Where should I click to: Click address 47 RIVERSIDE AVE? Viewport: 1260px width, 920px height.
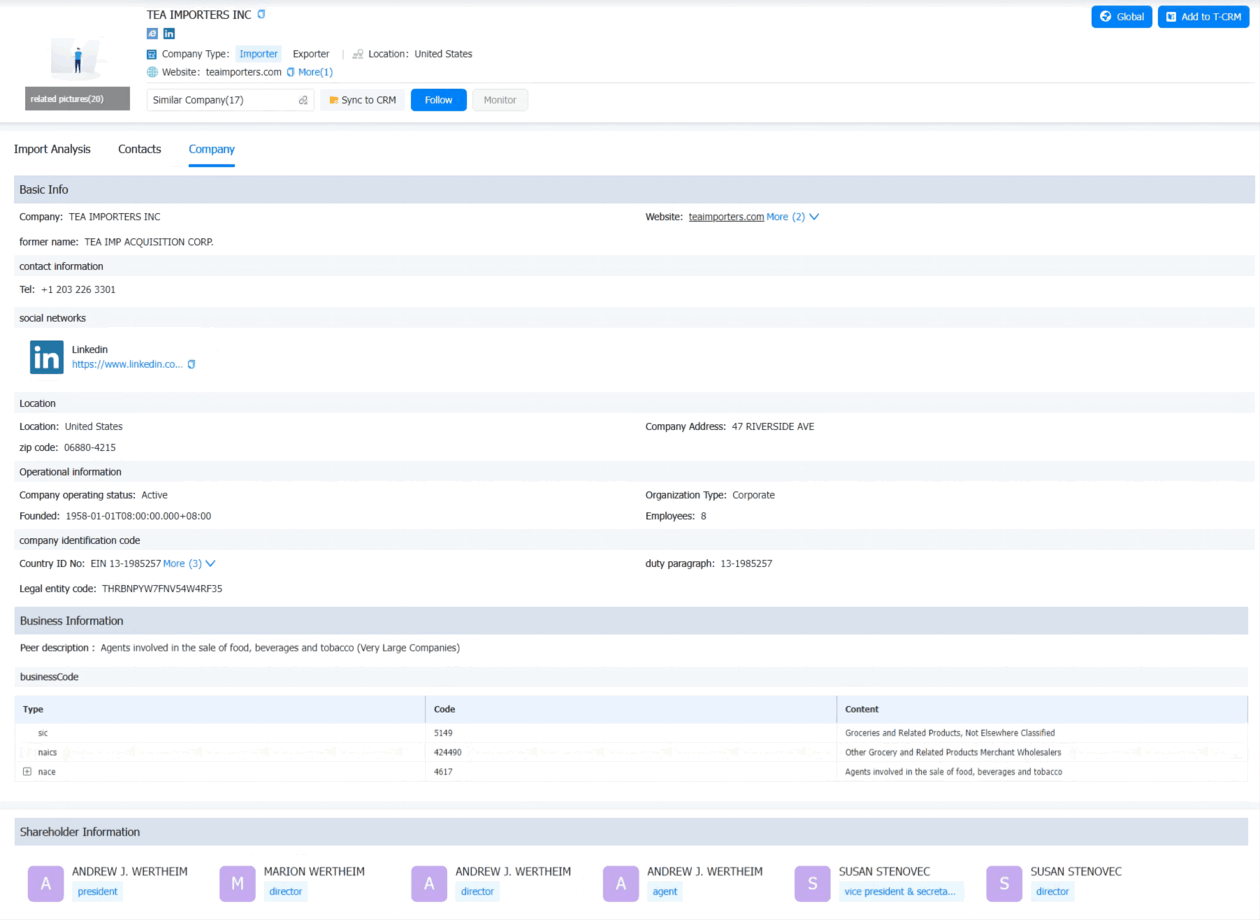click(773, 427)
